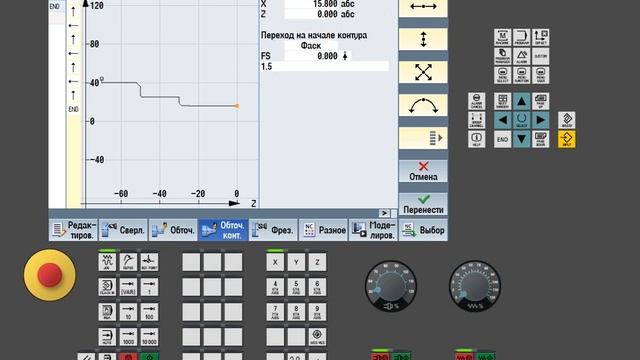Click the 7th axis key
Image resolution: width=640 pixels, height=360 pixels.
pyautogui.click(x=275, y=312)
